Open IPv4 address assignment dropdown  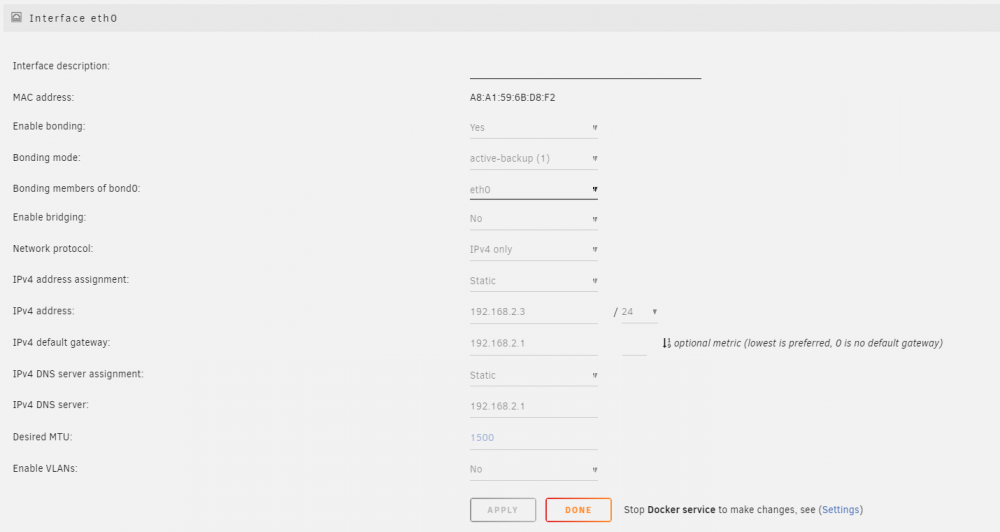pyautogui.click(x=534, y=281)
